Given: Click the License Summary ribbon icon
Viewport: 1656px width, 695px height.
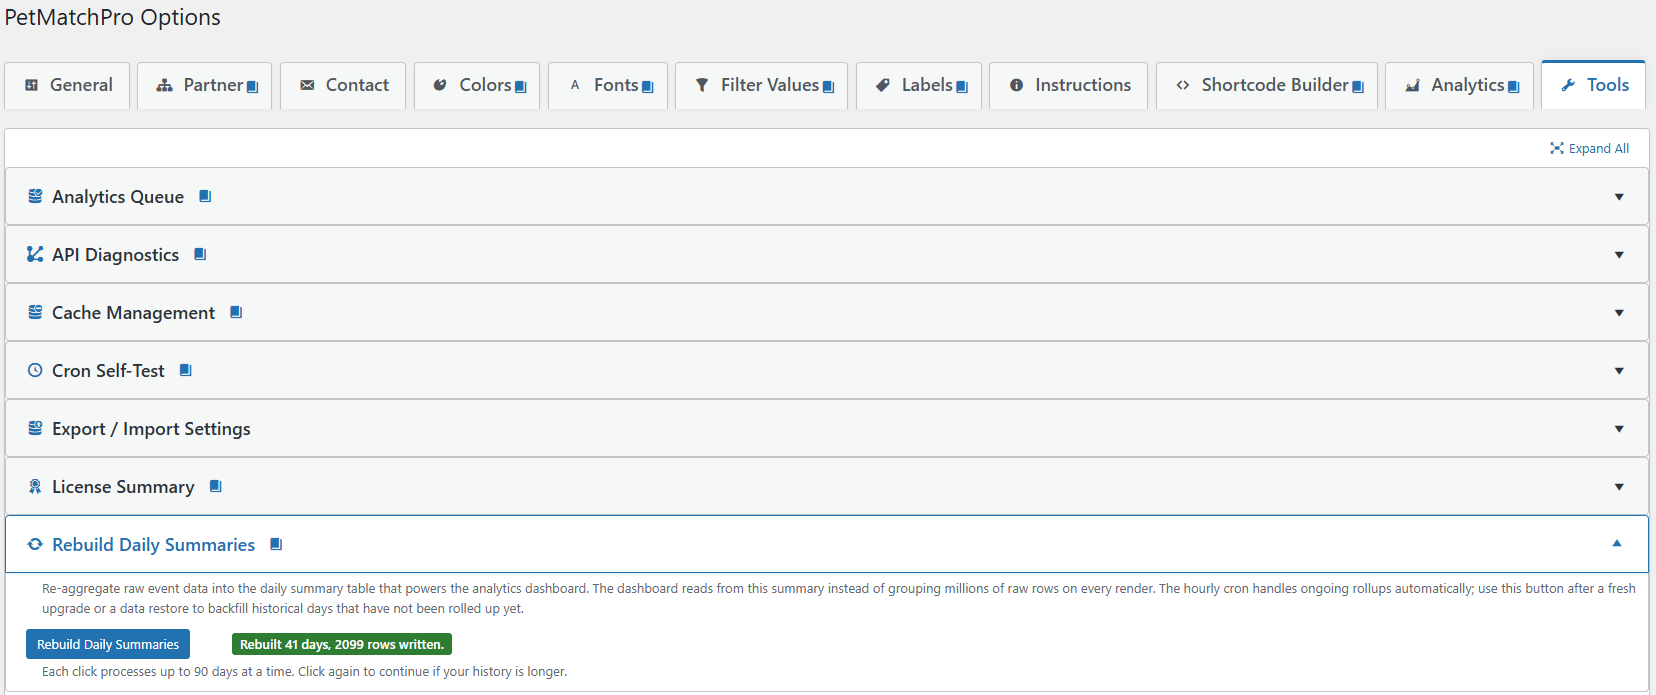Looking at the screenshot, I should 35,486.
